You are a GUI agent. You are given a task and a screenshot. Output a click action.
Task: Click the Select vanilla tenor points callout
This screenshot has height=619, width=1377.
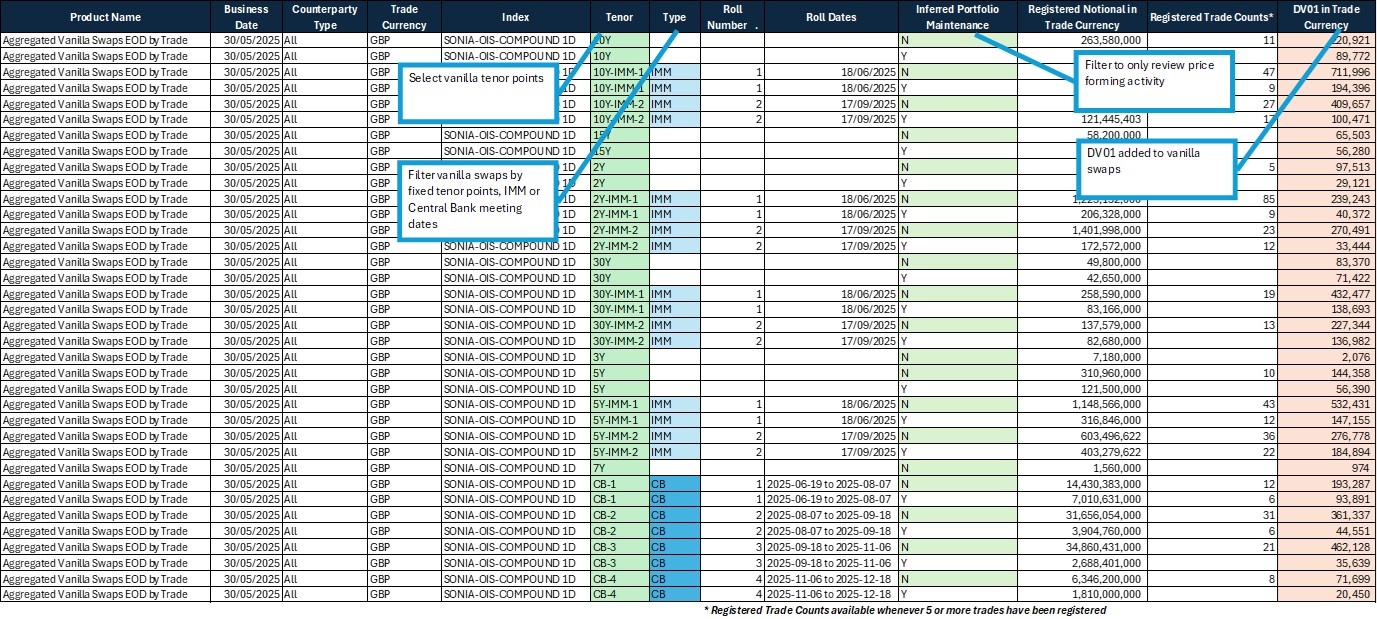[477, 90]
